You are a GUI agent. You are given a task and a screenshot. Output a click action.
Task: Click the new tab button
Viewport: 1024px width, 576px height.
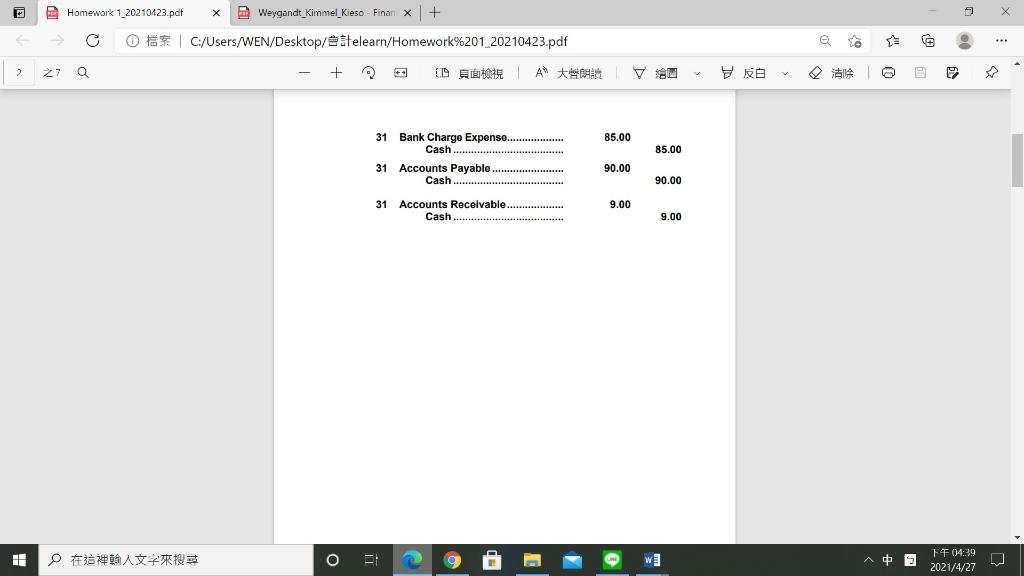[434, 14]
